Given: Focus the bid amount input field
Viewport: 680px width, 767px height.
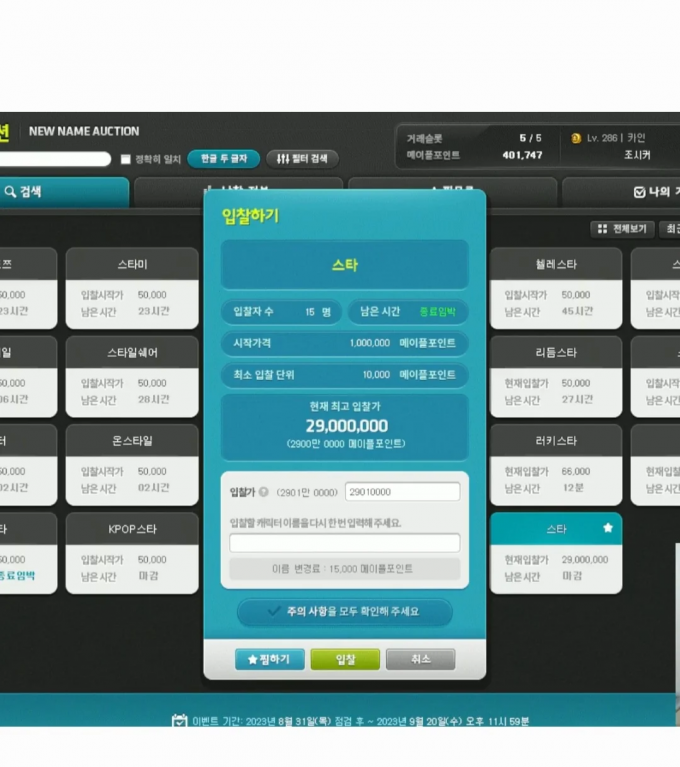Looking at the screenshot, I should (402, 492).
